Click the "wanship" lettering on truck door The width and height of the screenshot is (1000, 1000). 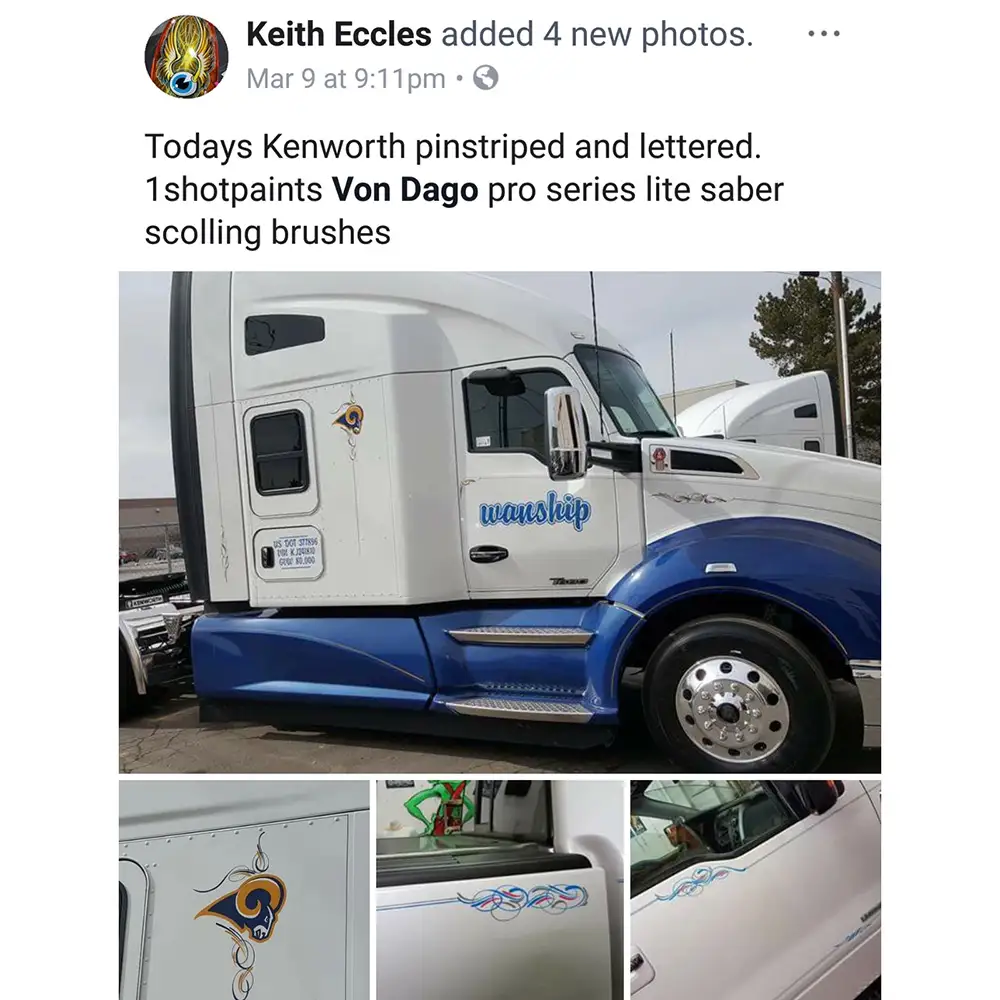click(x=535, y=512)
